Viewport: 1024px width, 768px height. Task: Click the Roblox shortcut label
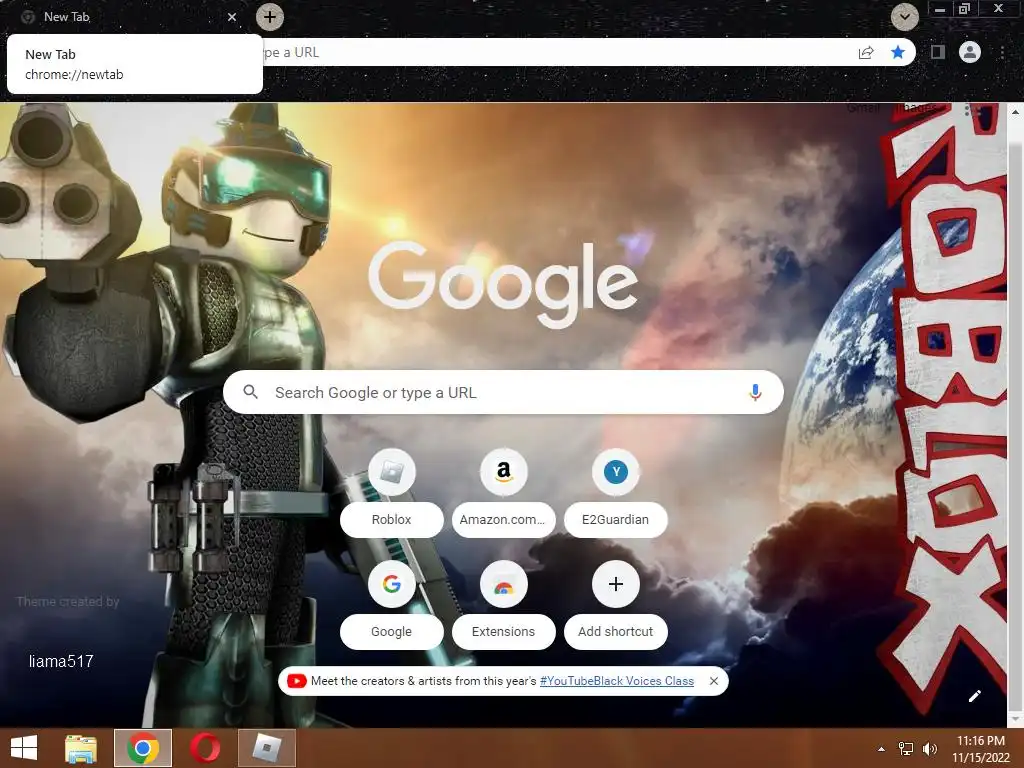391,520
